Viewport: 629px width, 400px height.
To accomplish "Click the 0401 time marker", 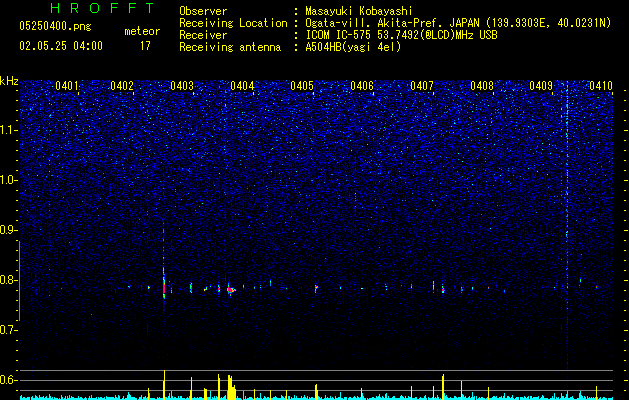I will (x=67, y=86).
